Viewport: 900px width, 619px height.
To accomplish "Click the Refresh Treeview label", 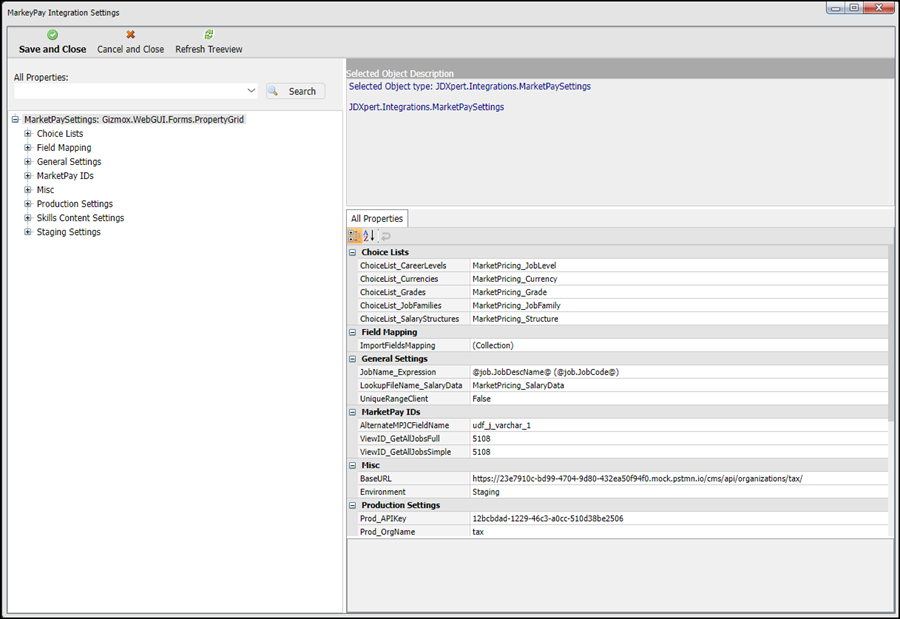I will click(x=209, y=49).
